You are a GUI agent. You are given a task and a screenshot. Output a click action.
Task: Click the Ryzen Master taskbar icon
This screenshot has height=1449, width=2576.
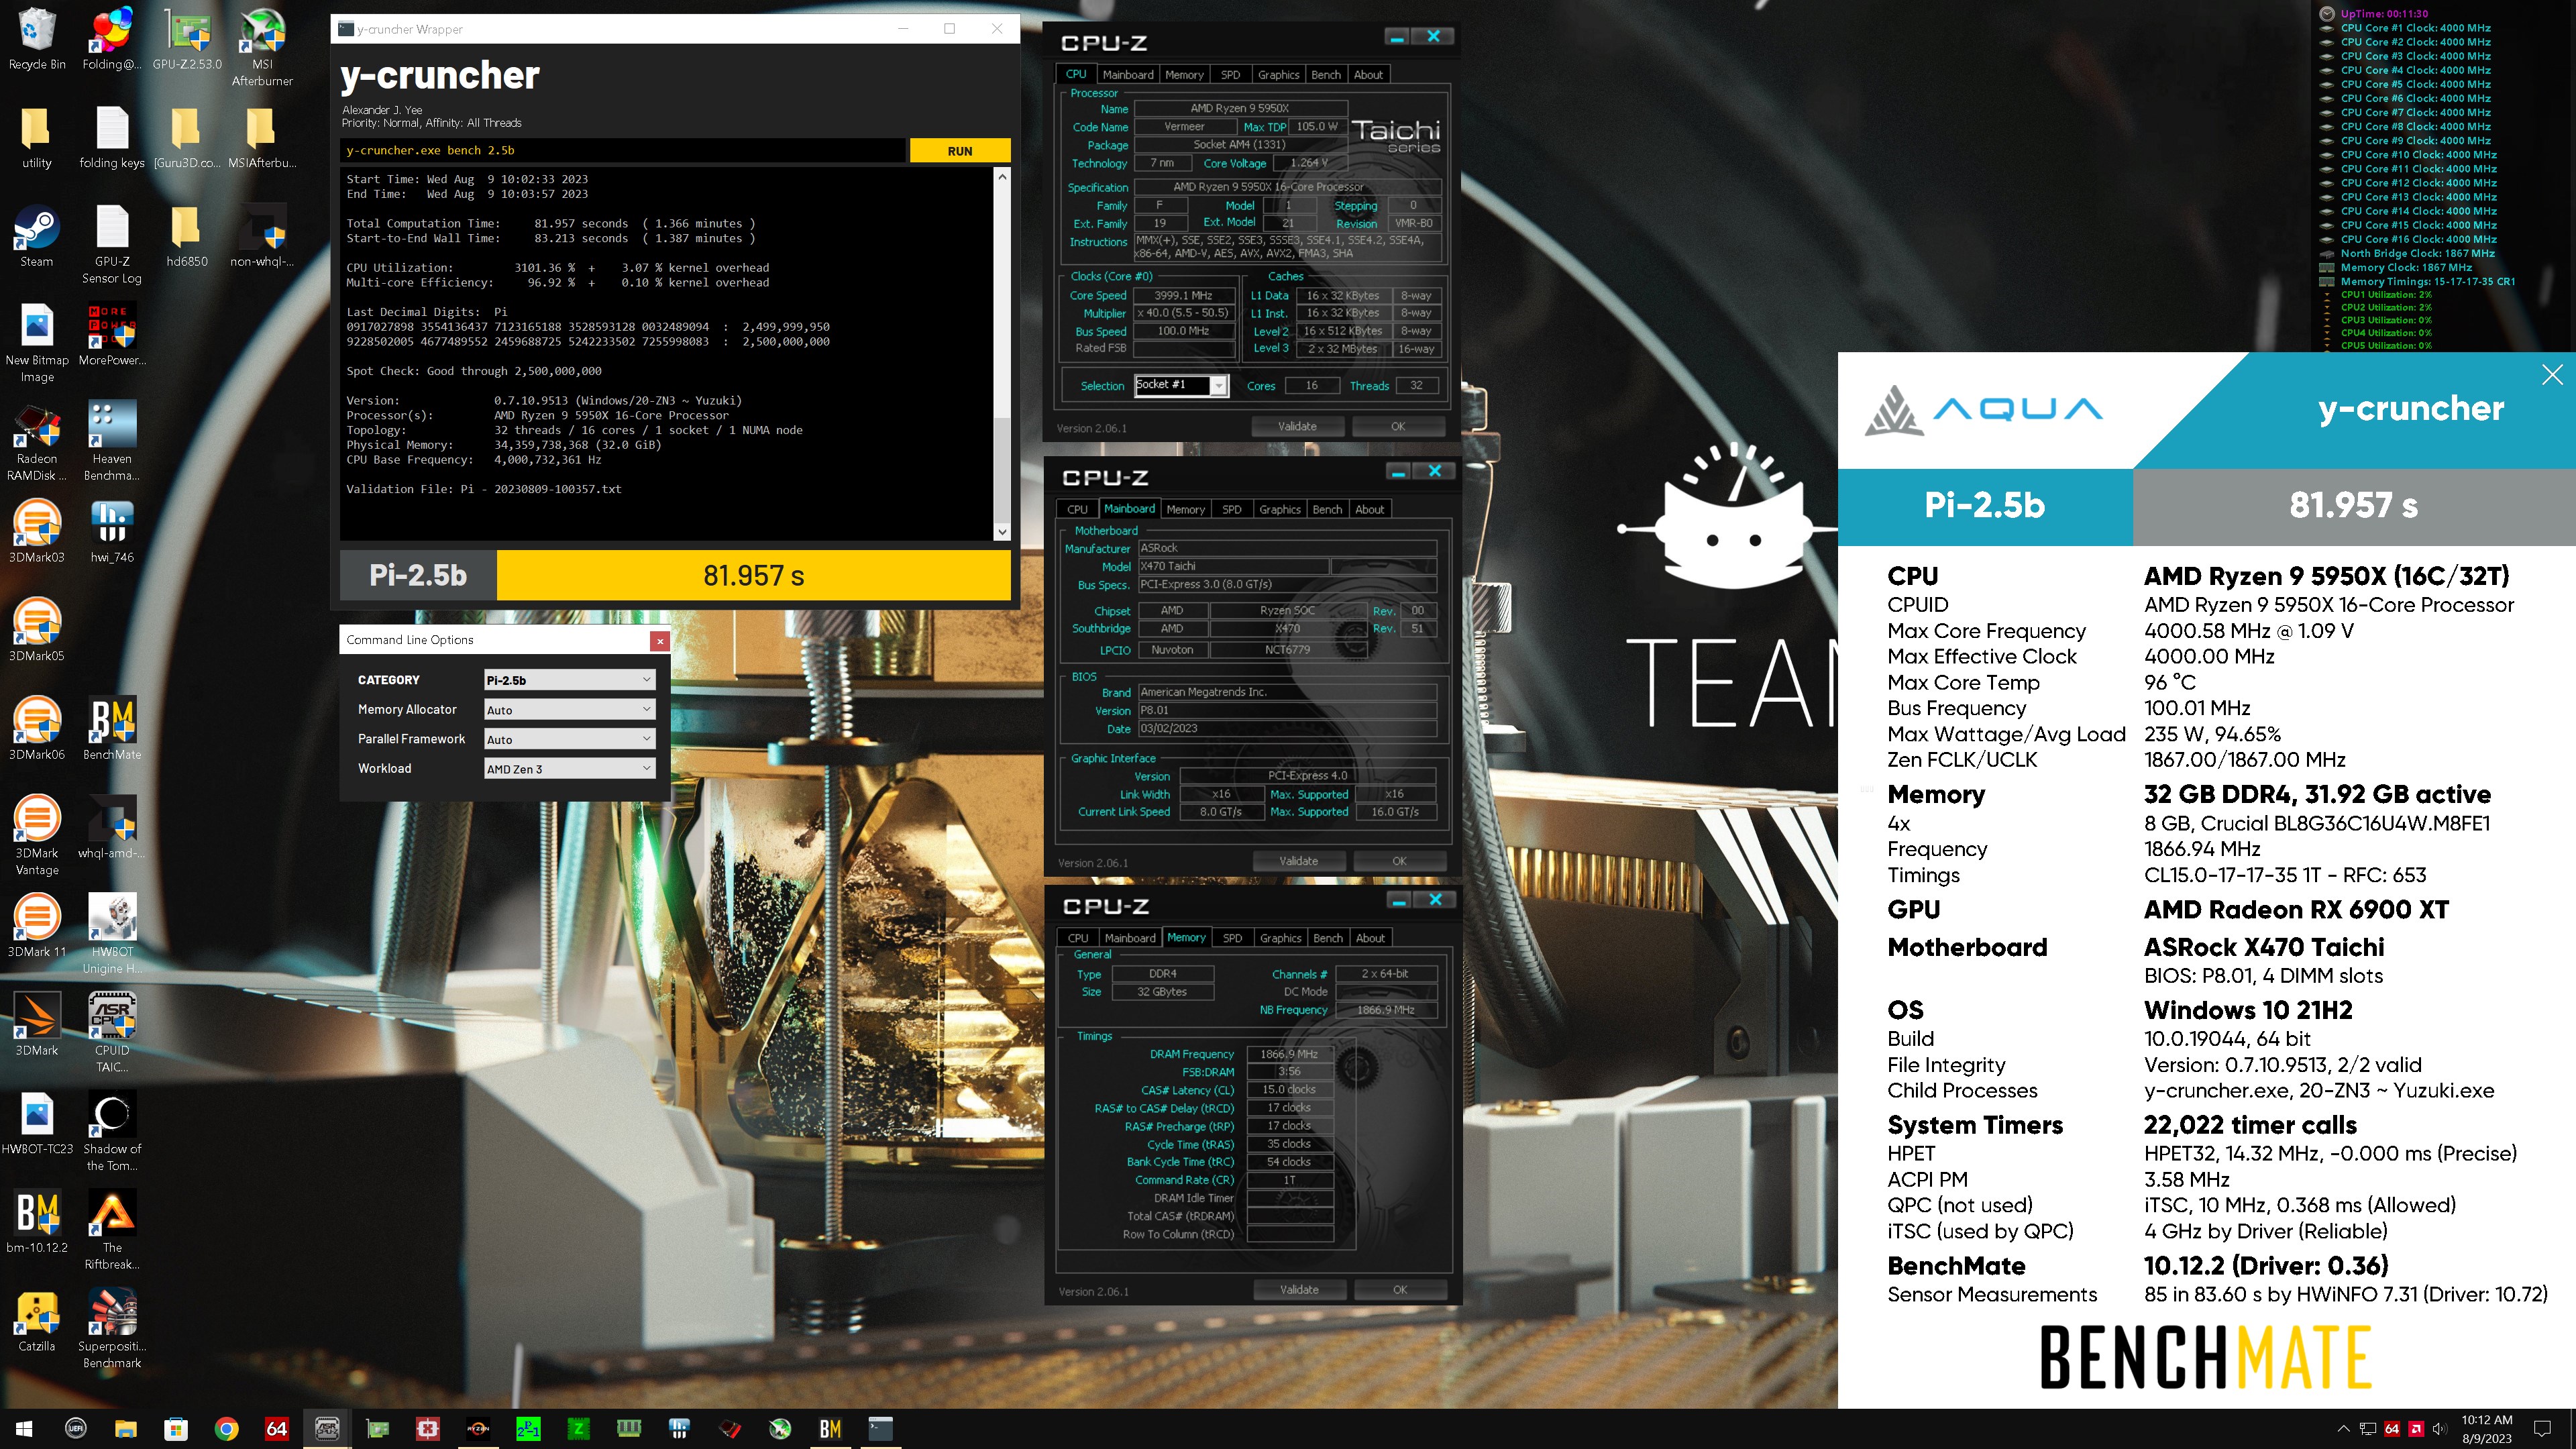click(x=478, y=1429)
